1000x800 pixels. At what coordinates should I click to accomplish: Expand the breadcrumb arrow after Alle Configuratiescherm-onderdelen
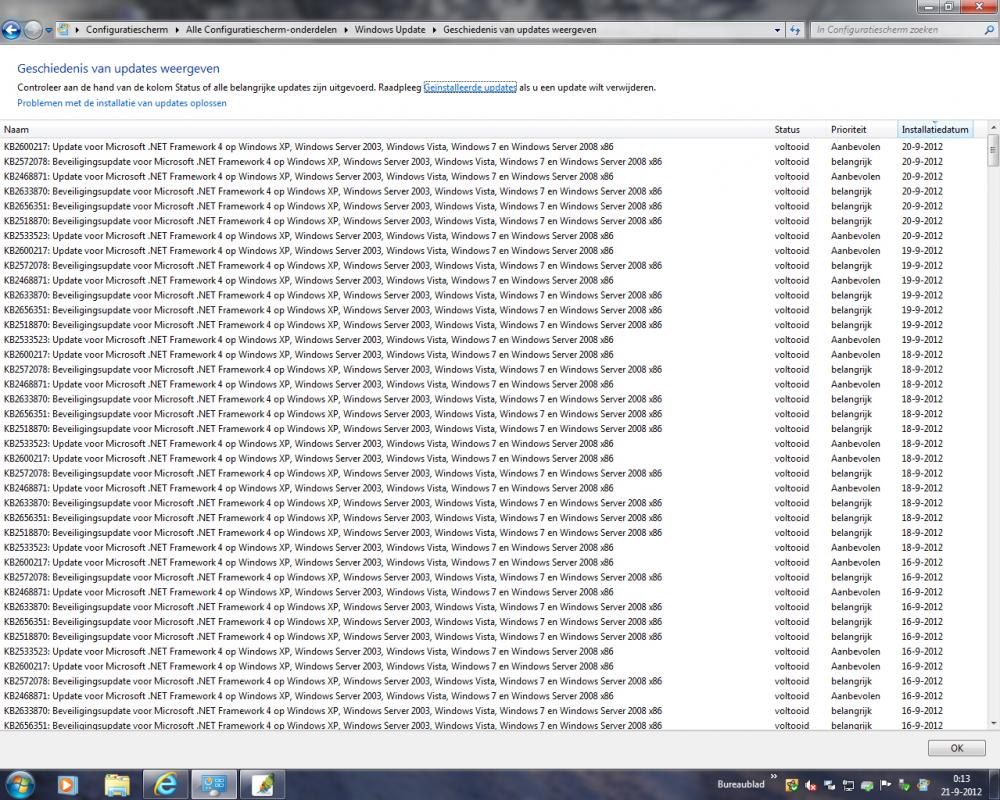(346, 30)
